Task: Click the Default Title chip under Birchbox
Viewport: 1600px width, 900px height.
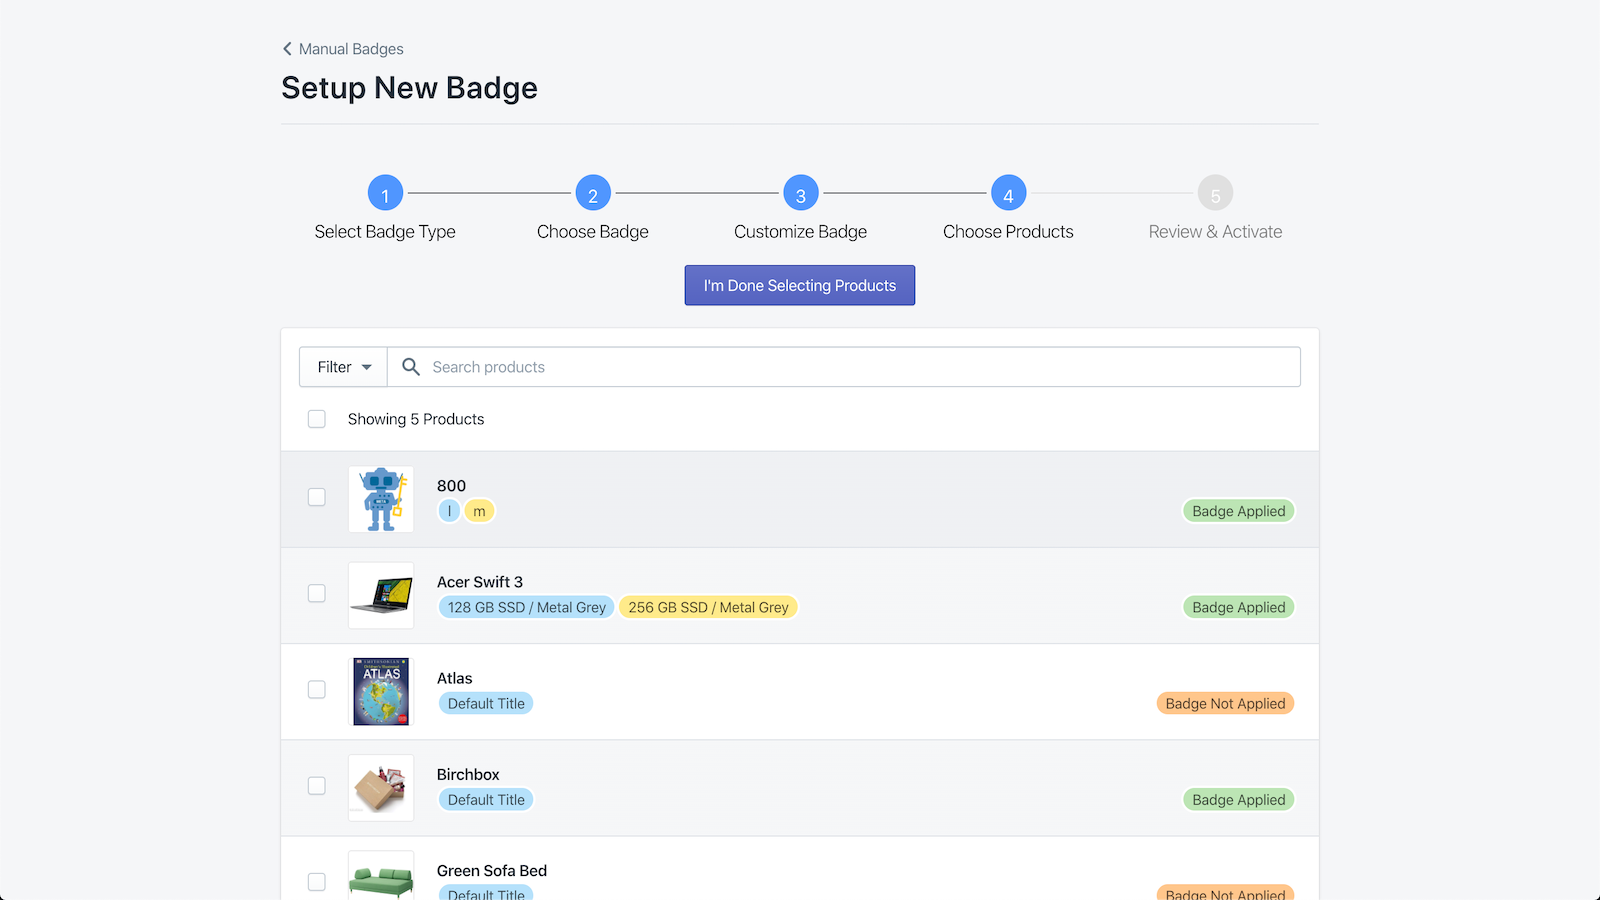Action: [x=486, y=799]
